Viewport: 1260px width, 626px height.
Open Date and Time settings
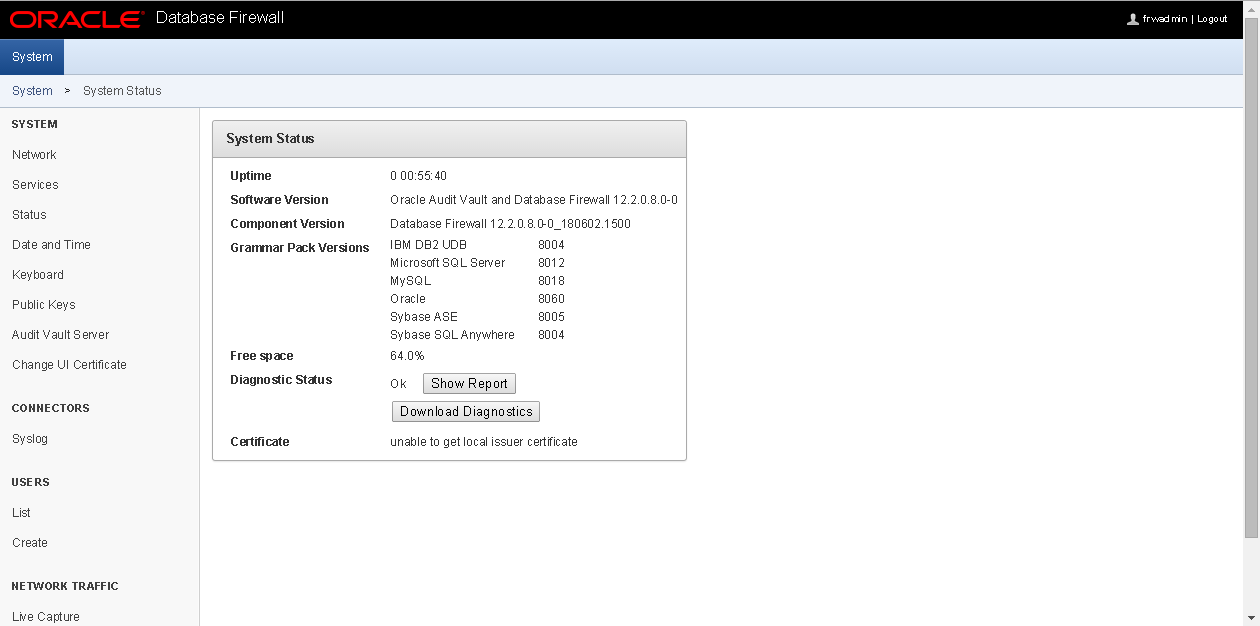[51, 245]
